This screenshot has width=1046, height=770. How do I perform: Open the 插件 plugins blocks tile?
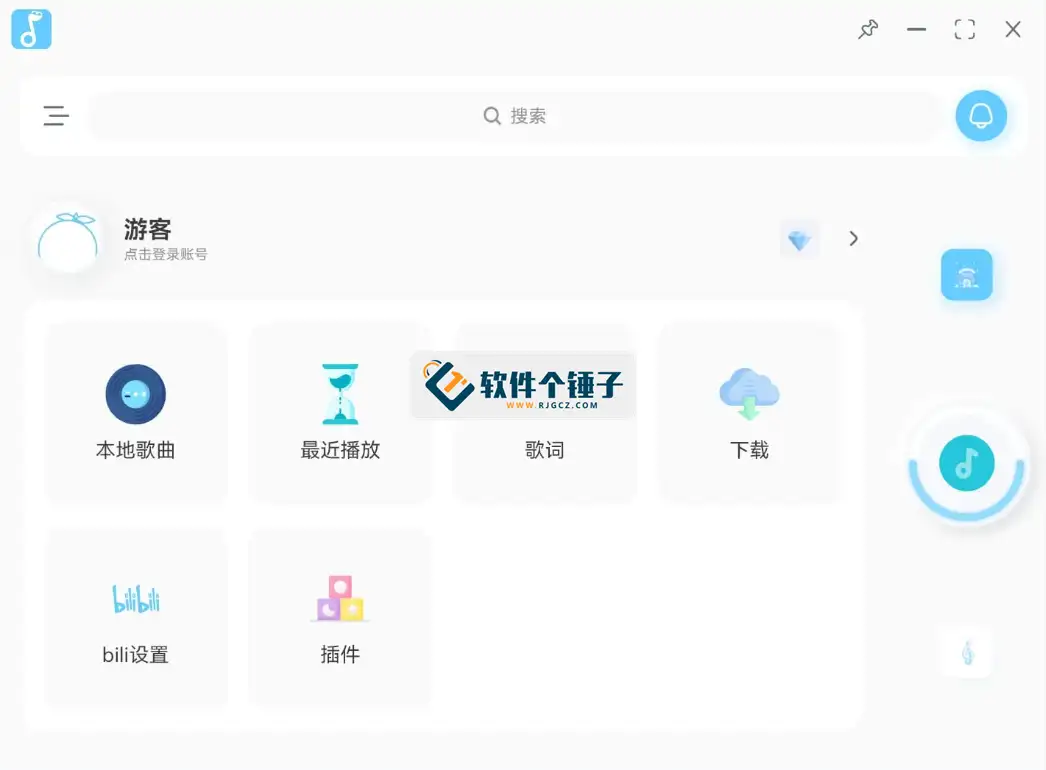[340, 617]
